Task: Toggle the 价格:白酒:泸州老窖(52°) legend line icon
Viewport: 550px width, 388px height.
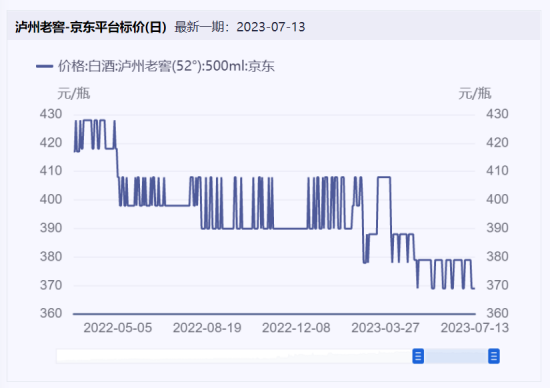Action: pyautogui.click(x=44, y=66)
